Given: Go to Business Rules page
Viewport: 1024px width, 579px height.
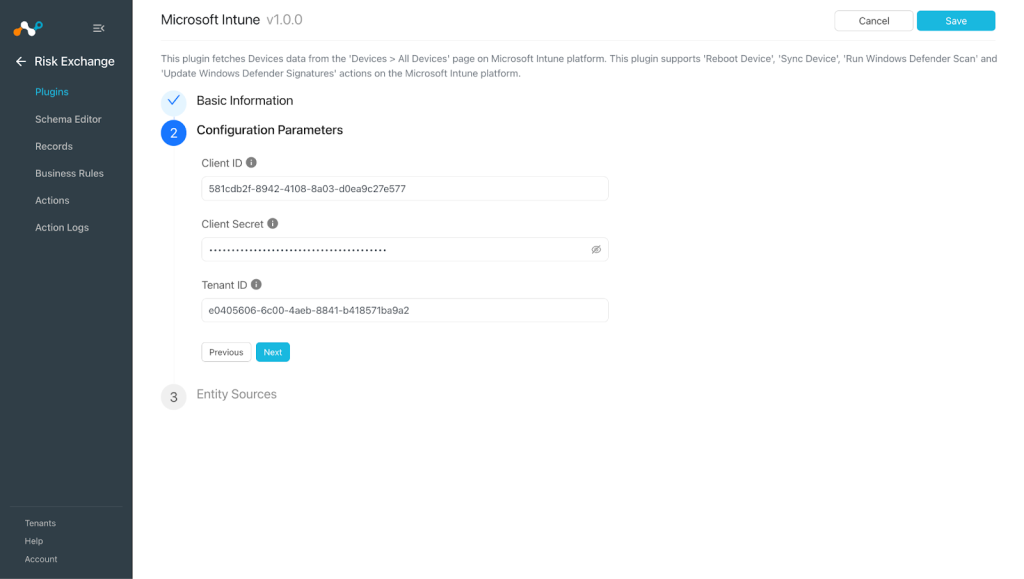Looking at the screenshot, I should (x=69, y=174).
